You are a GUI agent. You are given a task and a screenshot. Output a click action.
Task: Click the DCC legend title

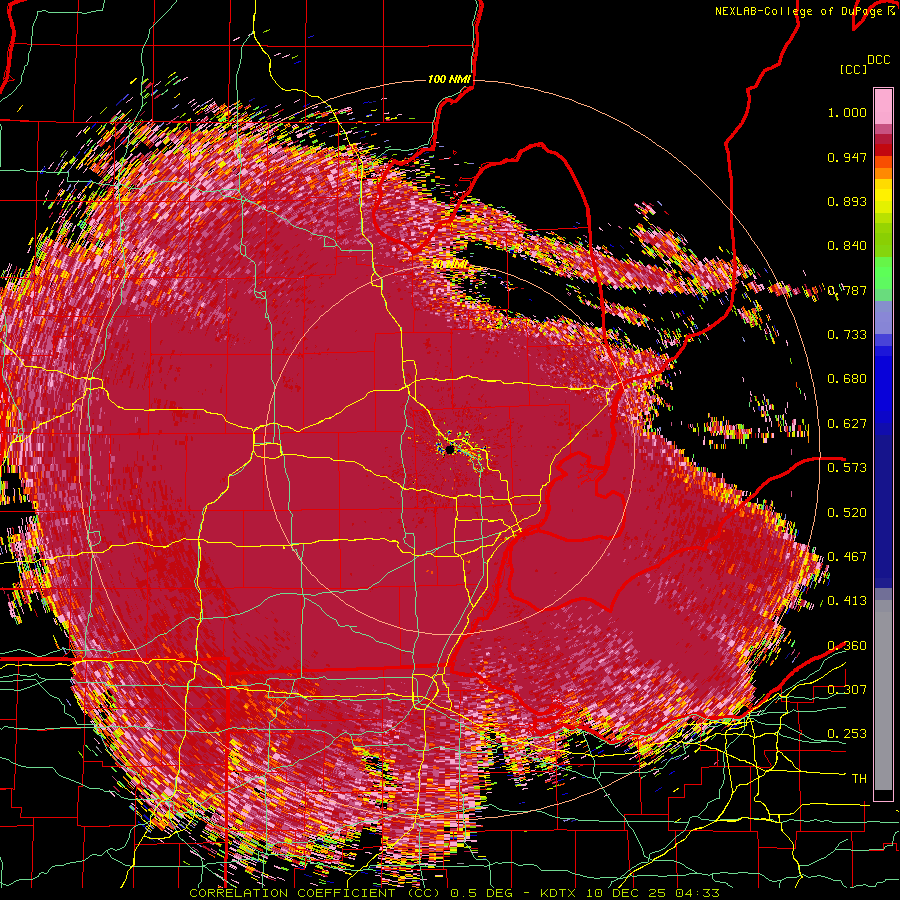pyautogui.click(x=878, y=59)
